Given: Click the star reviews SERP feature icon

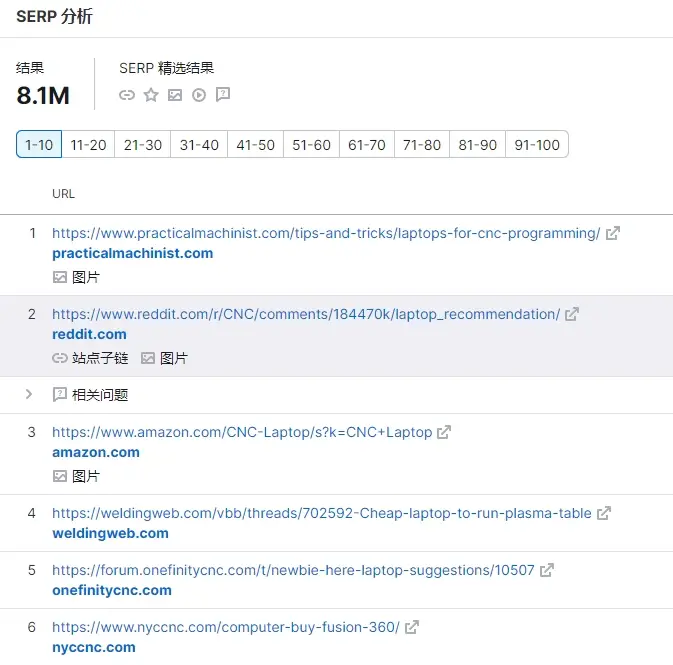Looking at the screenshot, I should coord(151,95).
